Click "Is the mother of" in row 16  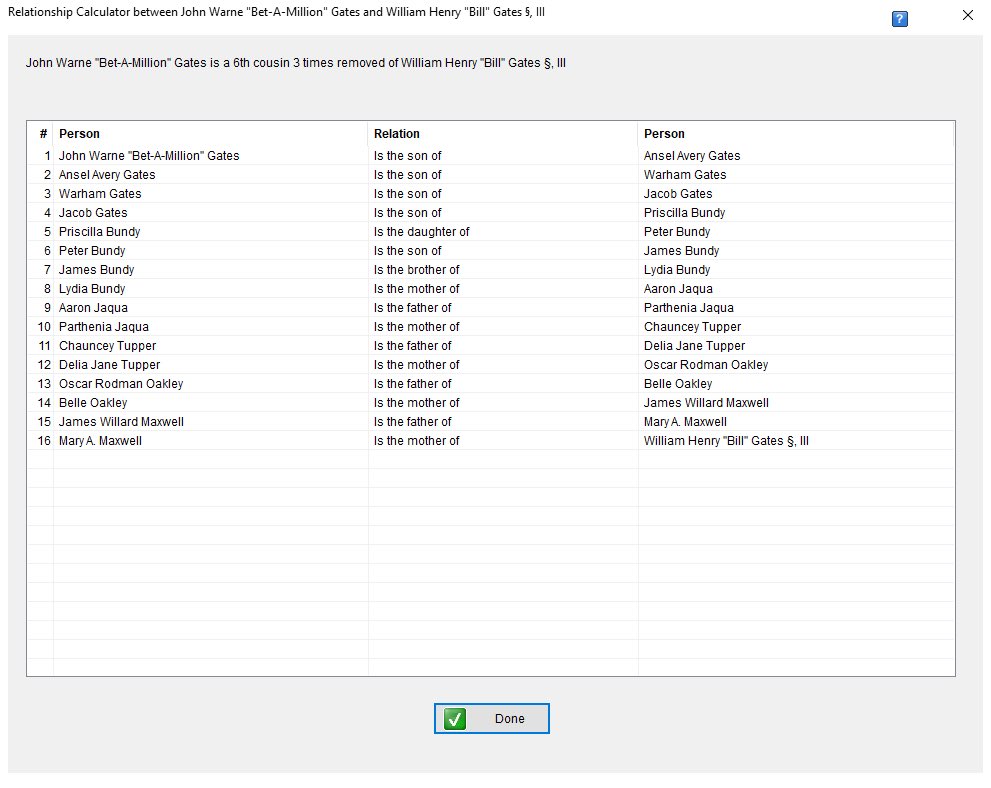pos(416,440)
